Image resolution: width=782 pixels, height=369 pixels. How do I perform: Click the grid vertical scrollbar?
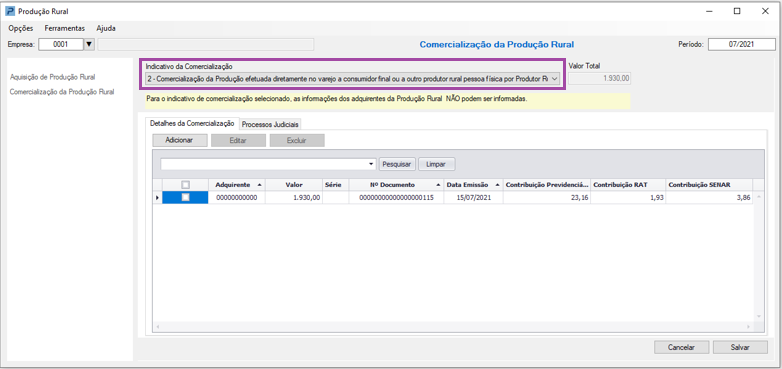pyautogui.click(x=760, y=257)
